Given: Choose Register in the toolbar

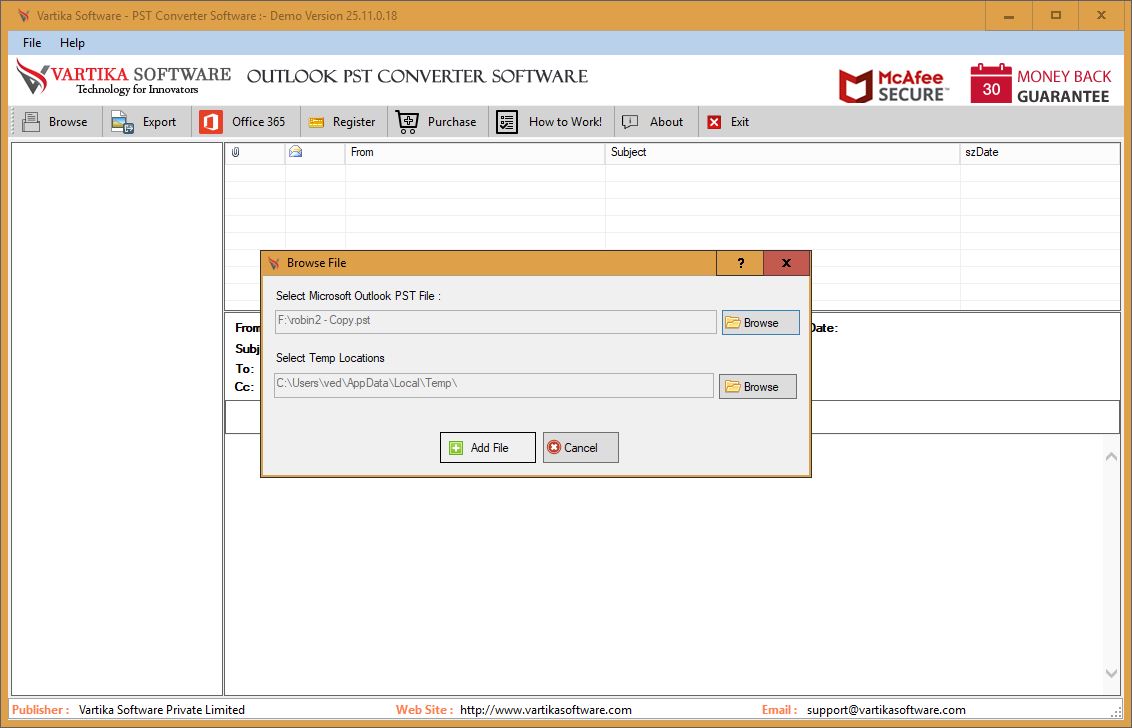Looking at the screenshot, I should tap(354, 122).
